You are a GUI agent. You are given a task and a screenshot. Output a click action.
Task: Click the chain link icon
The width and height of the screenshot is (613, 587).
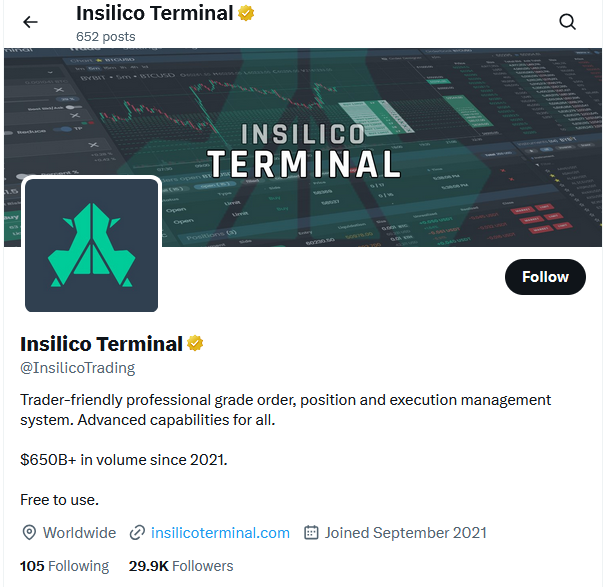click(x=137, y=533)
